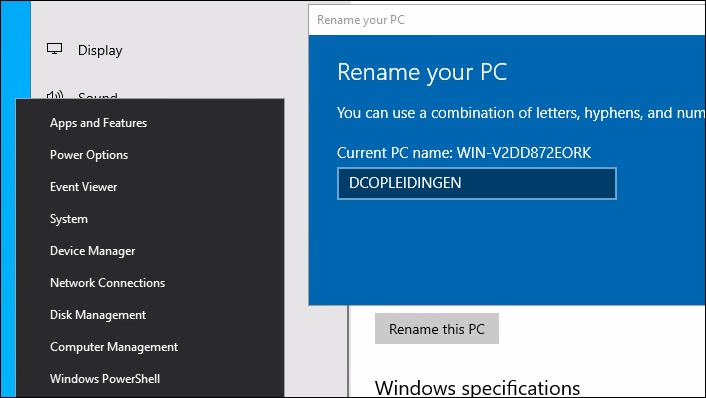Open Apps and Features from context menu
Image resolution: width=706 pixels, height=398 pixels.
tap(149, 123)
